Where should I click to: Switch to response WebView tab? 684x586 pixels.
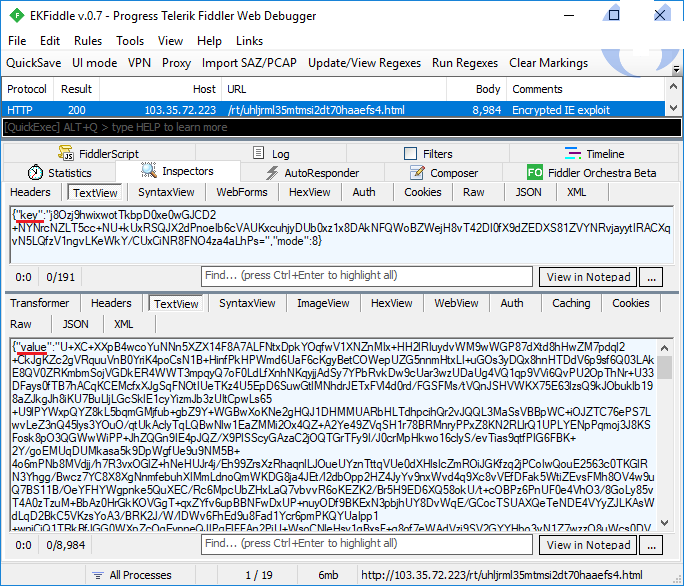point(456,303)
